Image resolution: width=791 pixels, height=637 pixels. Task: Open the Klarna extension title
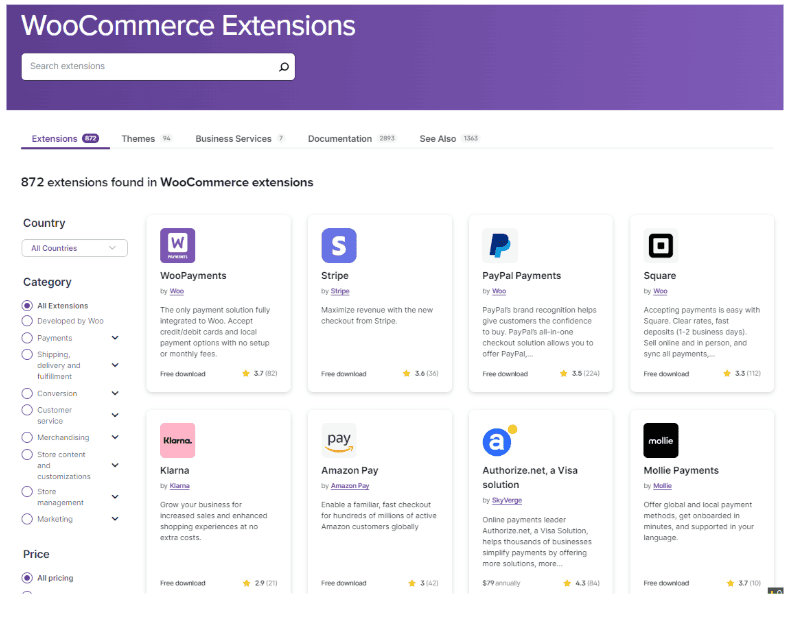coord(175,471)
